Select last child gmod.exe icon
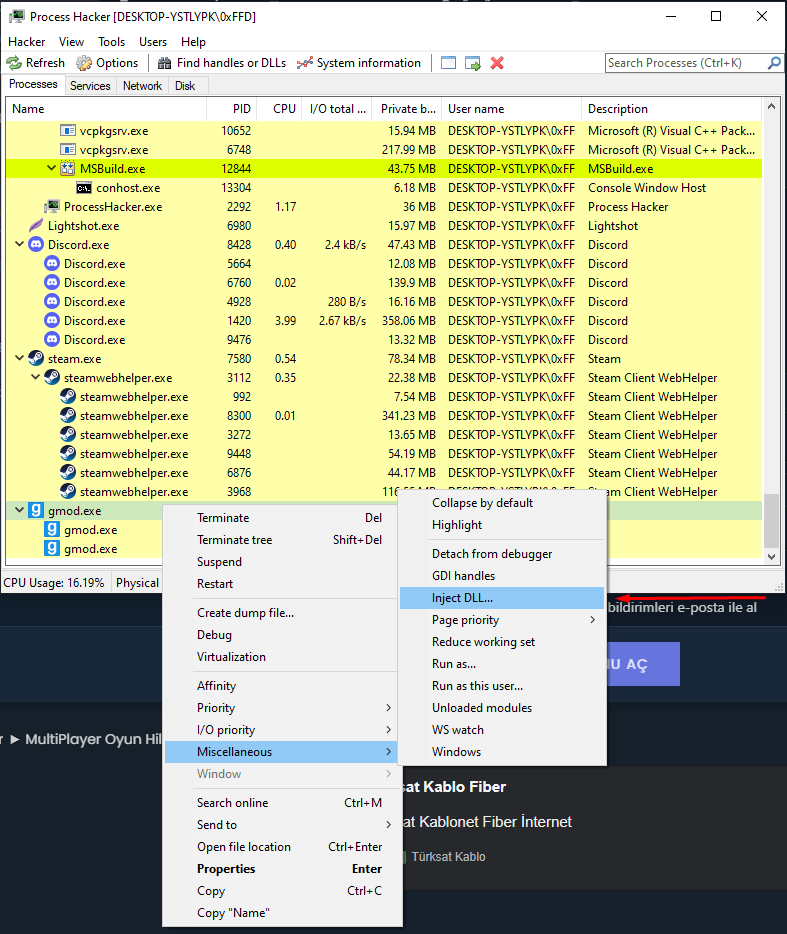Image resolution: width=787 pixels, height=934 pixels. (52, 549)
